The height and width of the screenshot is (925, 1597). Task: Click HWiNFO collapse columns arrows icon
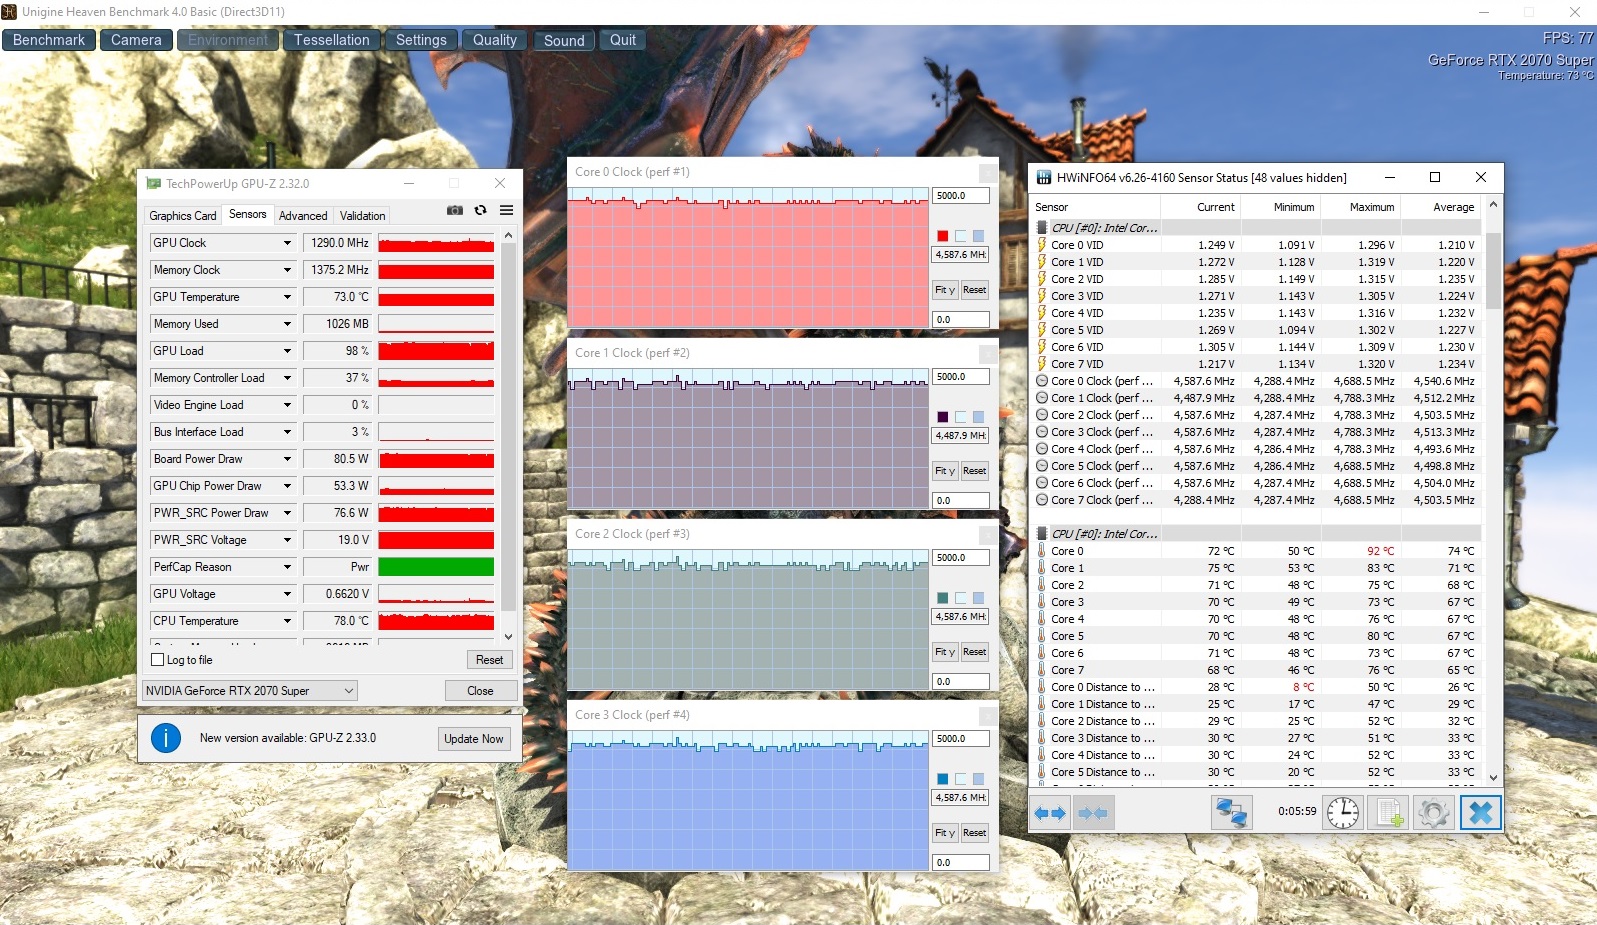click(1094, 813)
